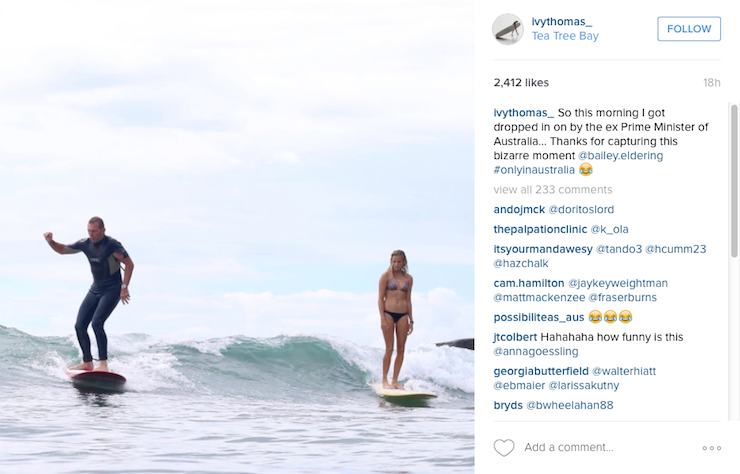Open the 18h post timestamp
740x474 pixels.
(711, 83)
